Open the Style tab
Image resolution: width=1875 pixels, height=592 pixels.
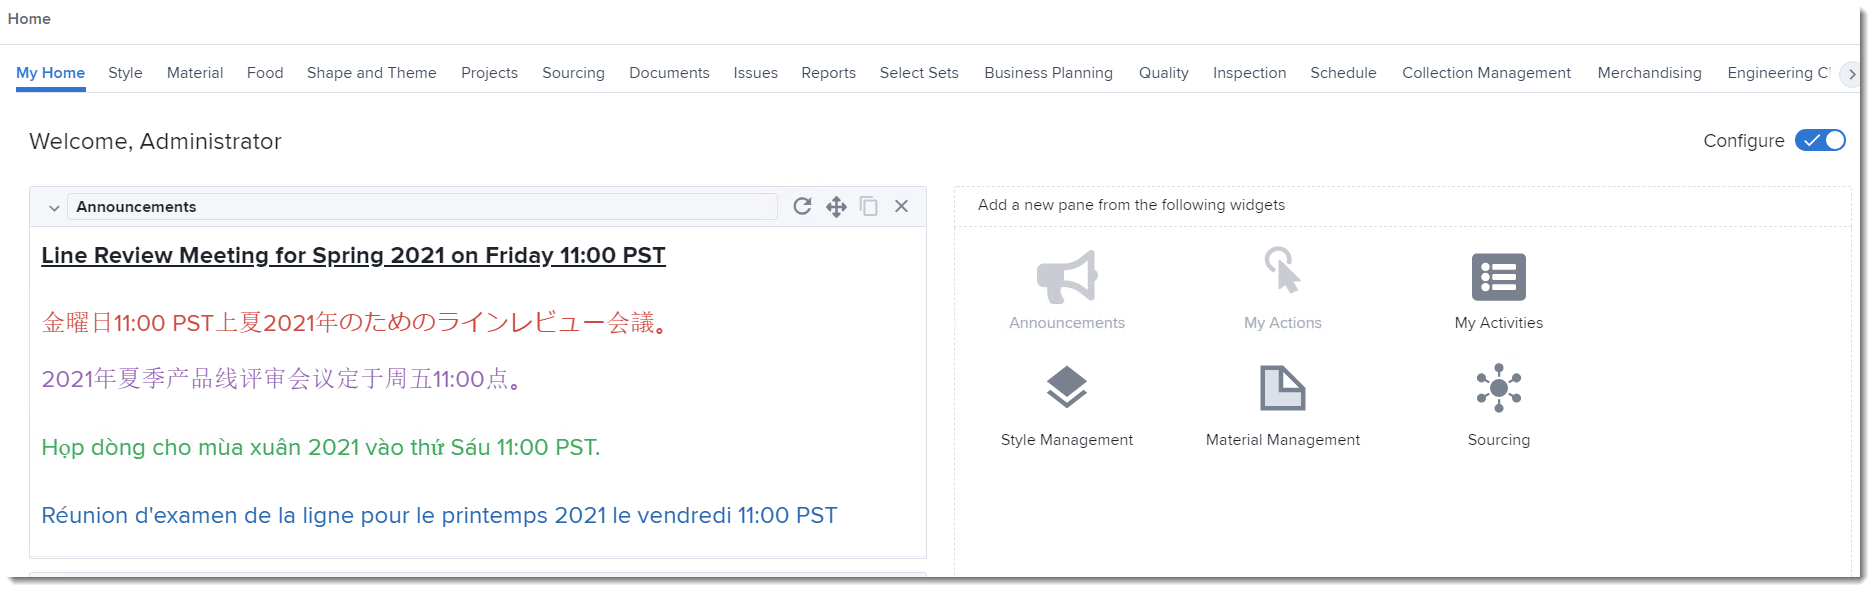tap(125, 73)
